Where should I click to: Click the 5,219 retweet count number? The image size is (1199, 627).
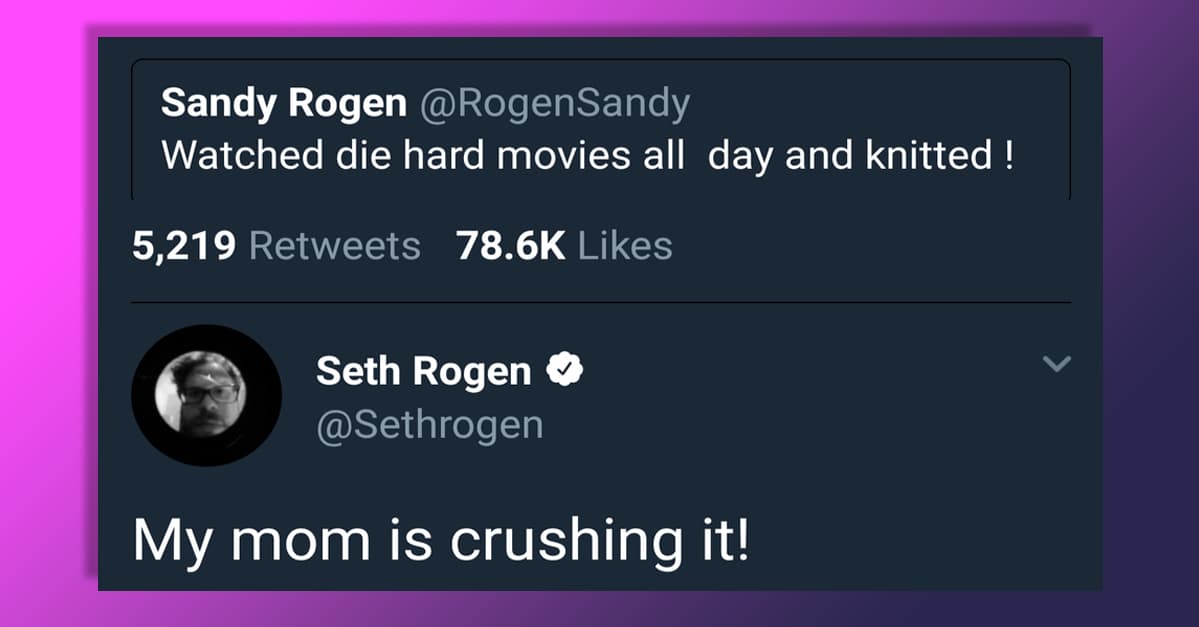[184, 246]
